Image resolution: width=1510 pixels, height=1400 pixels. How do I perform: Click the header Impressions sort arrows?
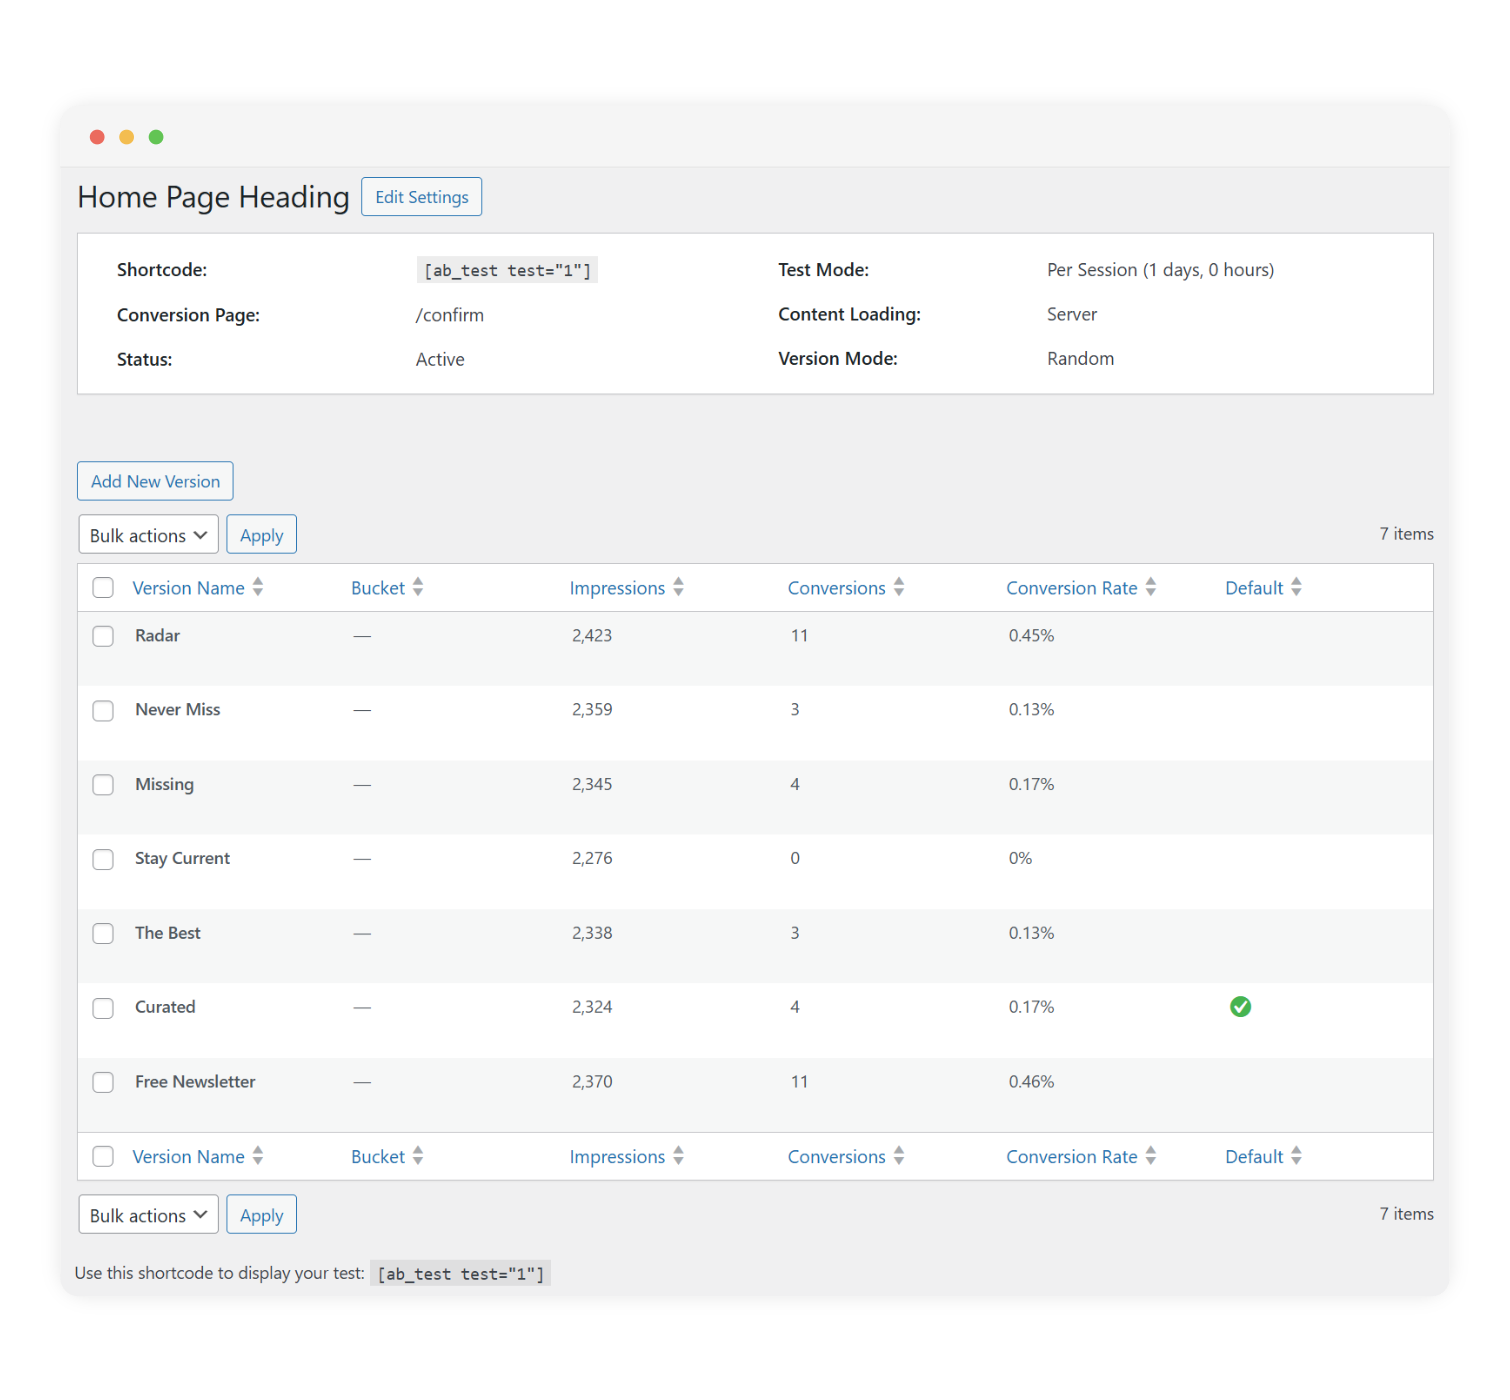pos(678,587)
